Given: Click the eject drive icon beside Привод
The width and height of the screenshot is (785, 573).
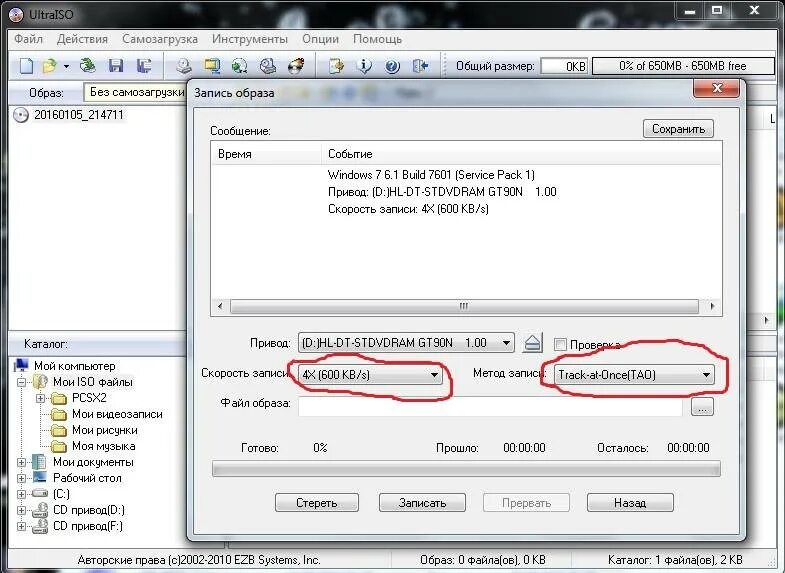Looking at the screenshot, I should coord(533,343).
